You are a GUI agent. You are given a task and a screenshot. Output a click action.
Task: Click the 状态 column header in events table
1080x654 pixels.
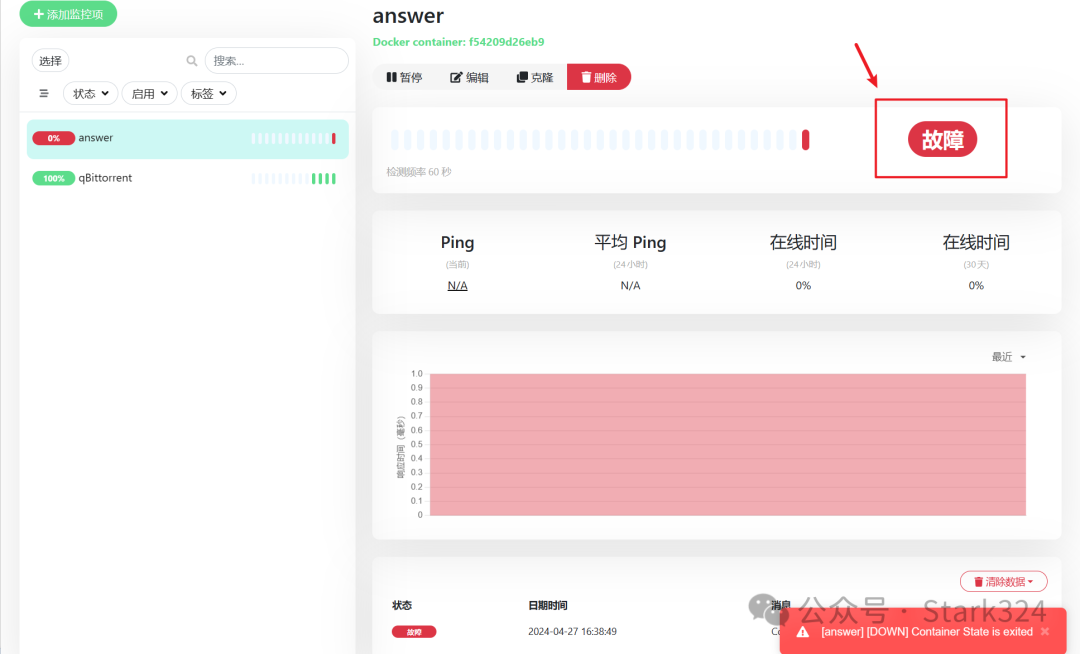tap(402, 605)
